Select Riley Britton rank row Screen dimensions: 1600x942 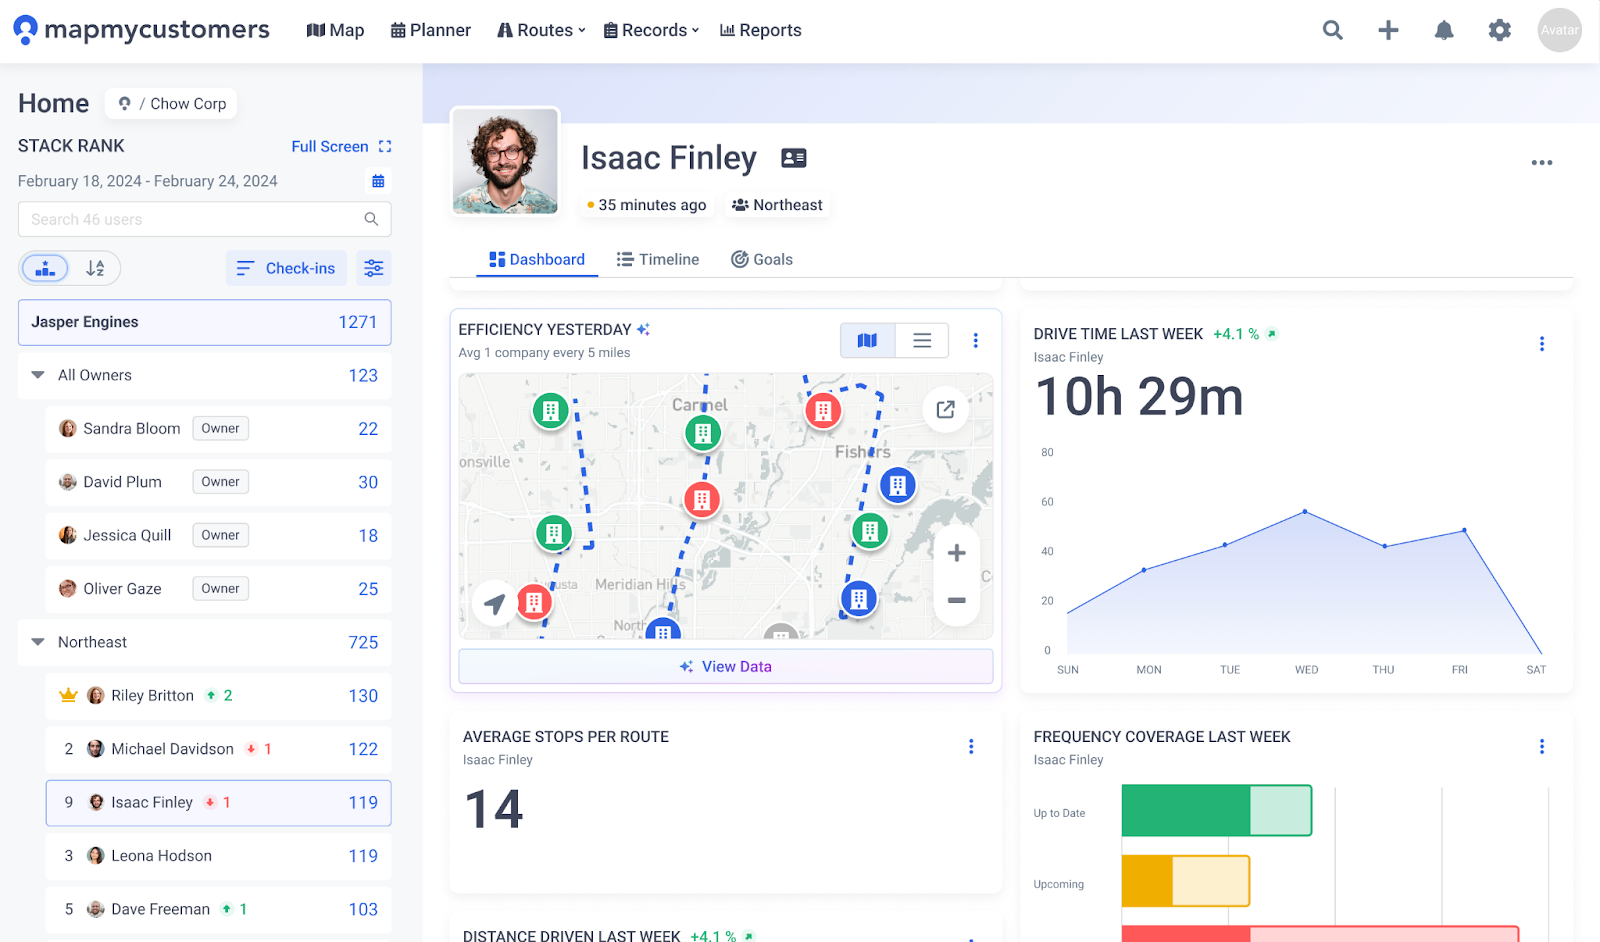[218, 696]
